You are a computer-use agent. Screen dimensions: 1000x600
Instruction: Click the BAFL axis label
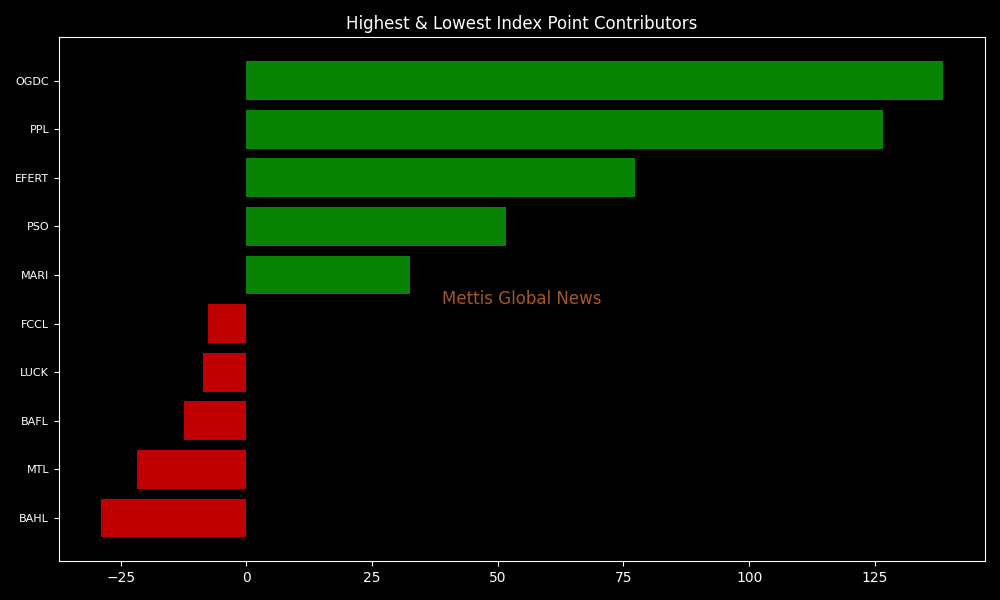tap(34, 421)
